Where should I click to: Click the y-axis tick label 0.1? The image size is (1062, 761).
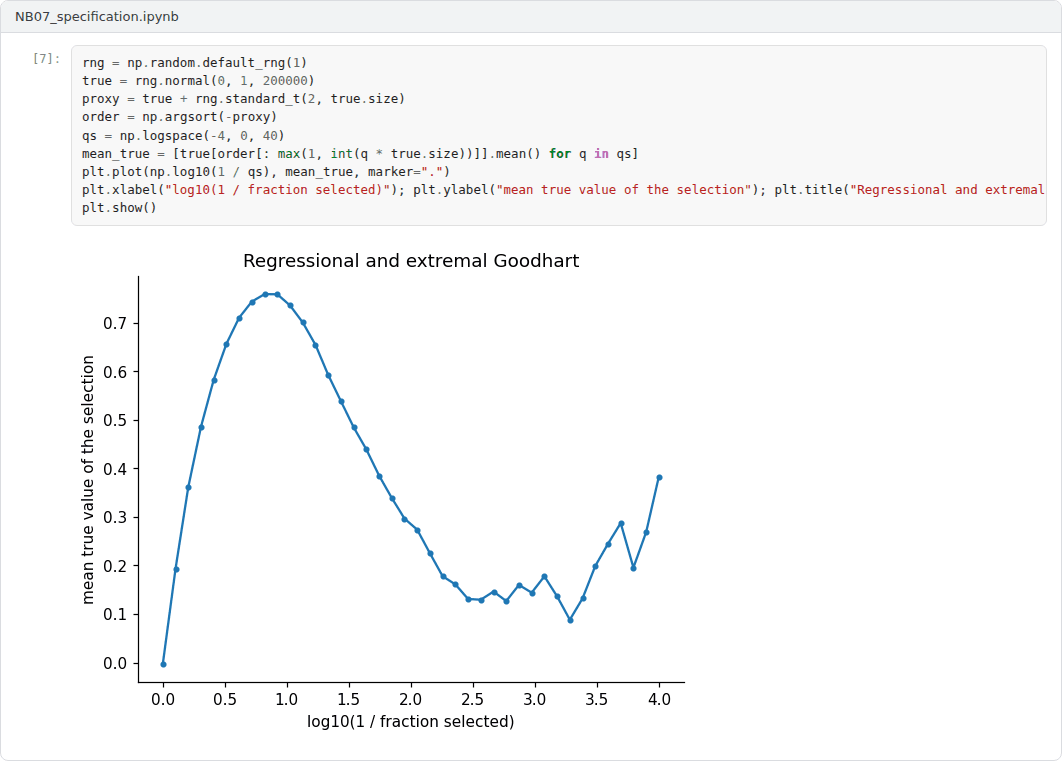pos(114,615)
